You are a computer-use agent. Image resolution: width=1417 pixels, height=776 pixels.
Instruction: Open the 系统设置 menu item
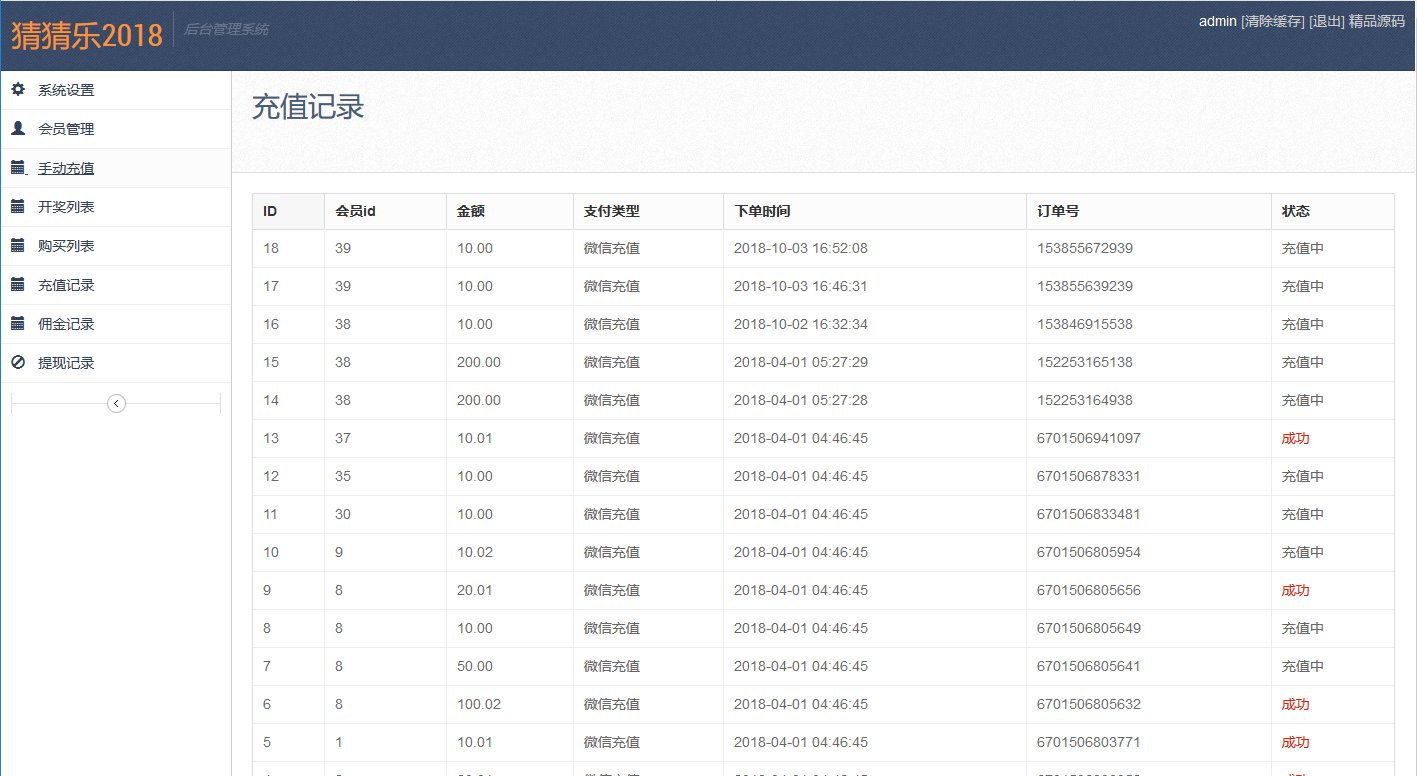(x=66, y=90)
